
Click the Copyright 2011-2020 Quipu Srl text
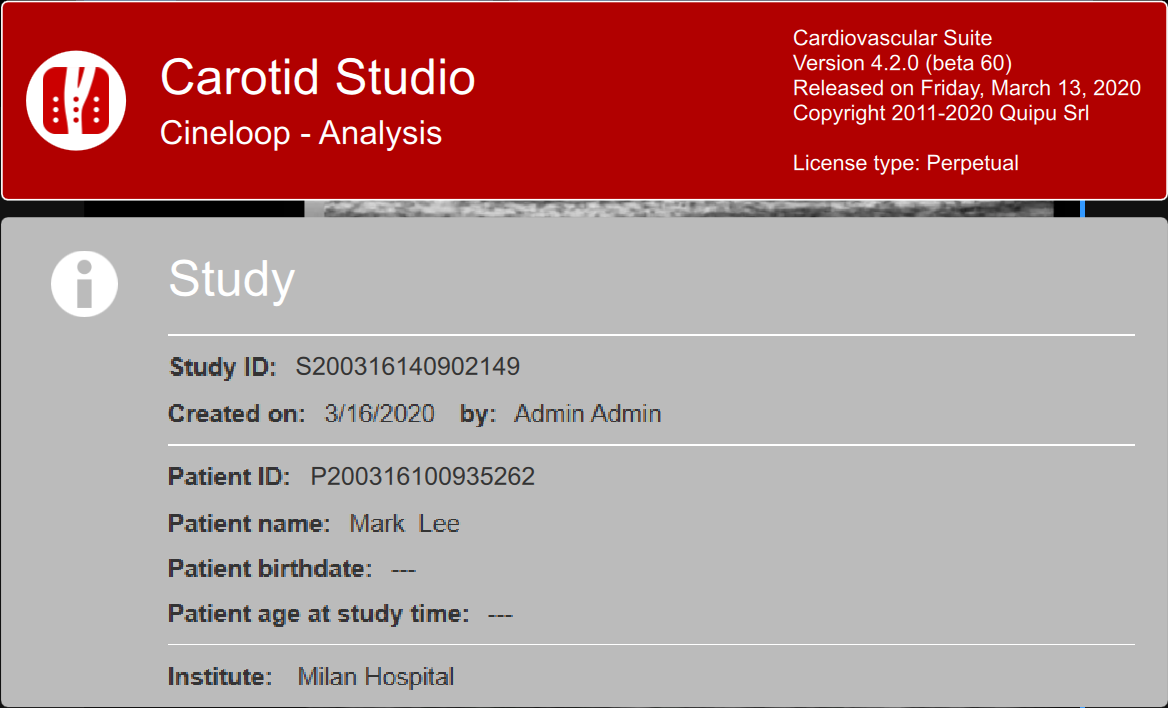[x=940, y=113]
